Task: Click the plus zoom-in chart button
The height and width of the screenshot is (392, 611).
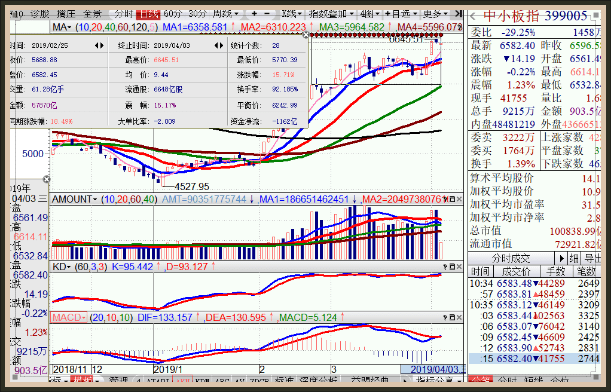Action: point(254,14)
